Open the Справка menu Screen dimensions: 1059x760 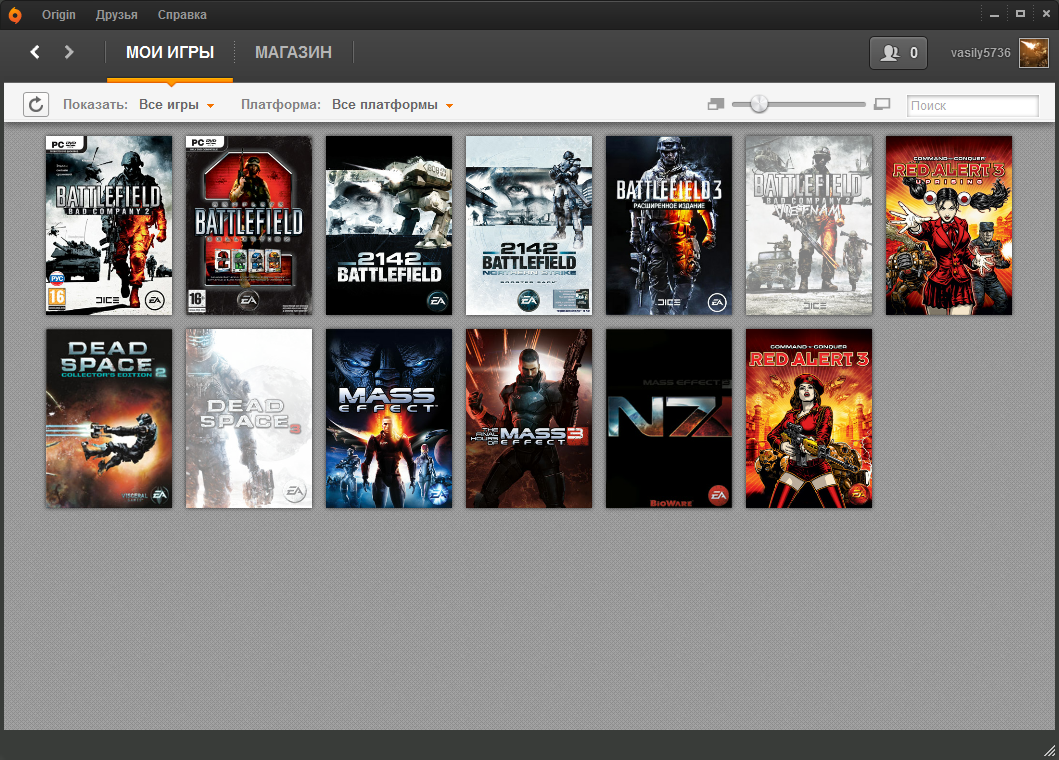click(x=182, y=15)
